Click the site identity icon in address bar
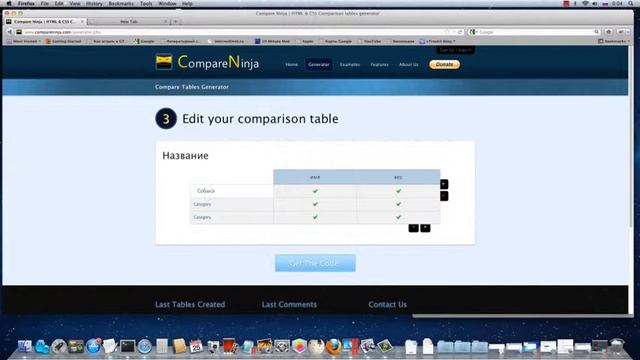This screenshot has width=640, height=360. point(19,32)
